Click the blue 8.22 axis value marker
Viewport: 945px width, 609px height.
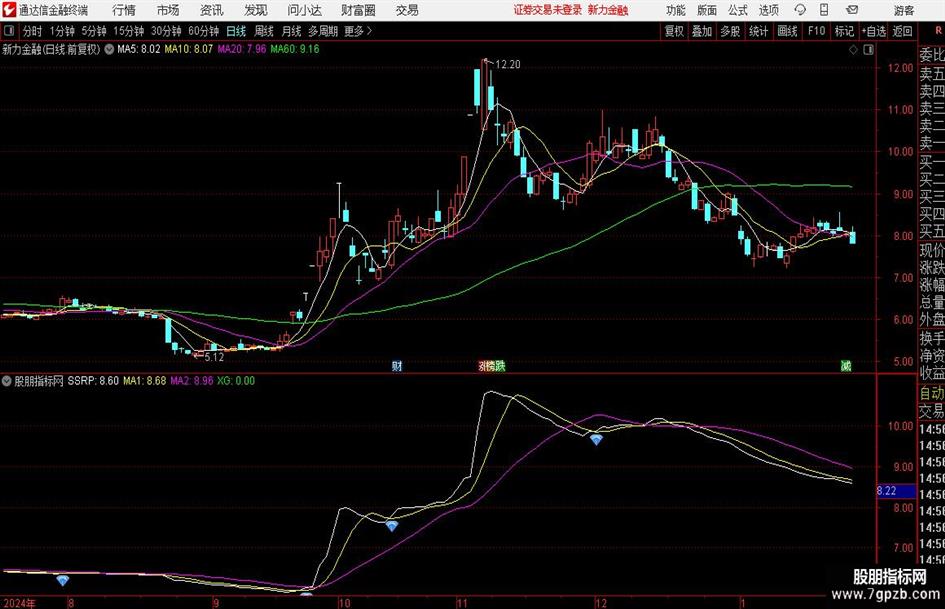(896, 491)
